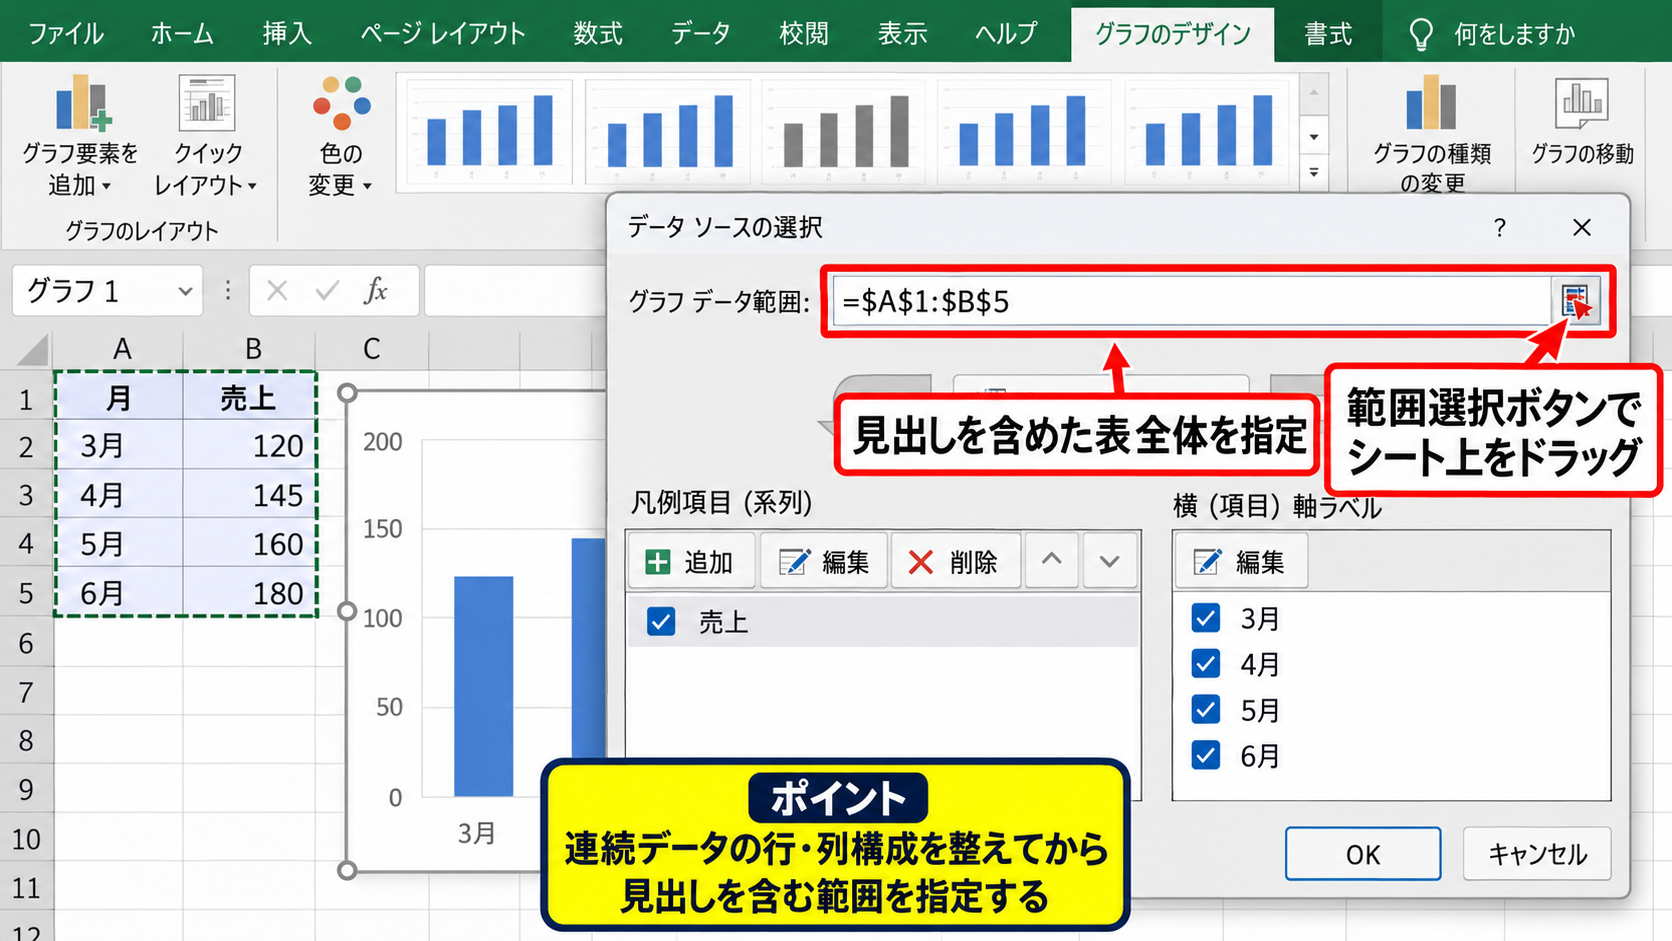Open the ファイル tab
This screenshot has width=1672, height=941.
pyautogui.click(x=66, y=34)
